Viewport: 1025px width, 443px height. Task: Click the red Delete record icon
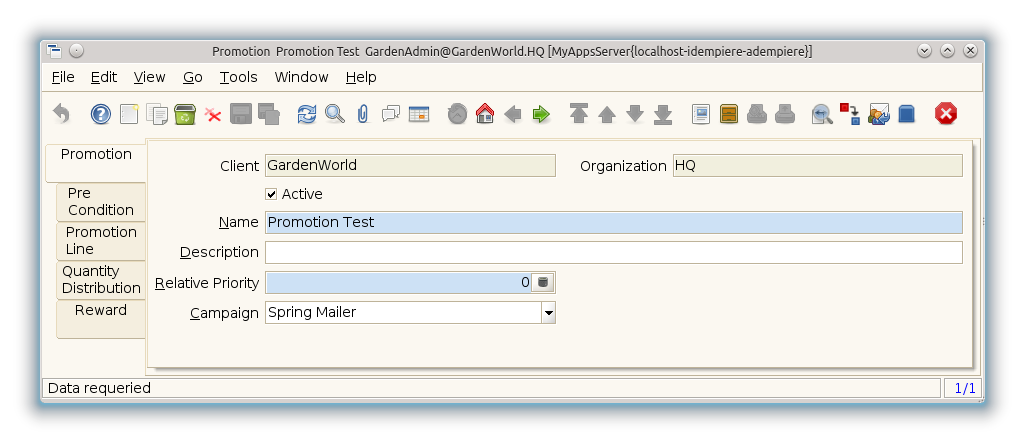[213, 114]
